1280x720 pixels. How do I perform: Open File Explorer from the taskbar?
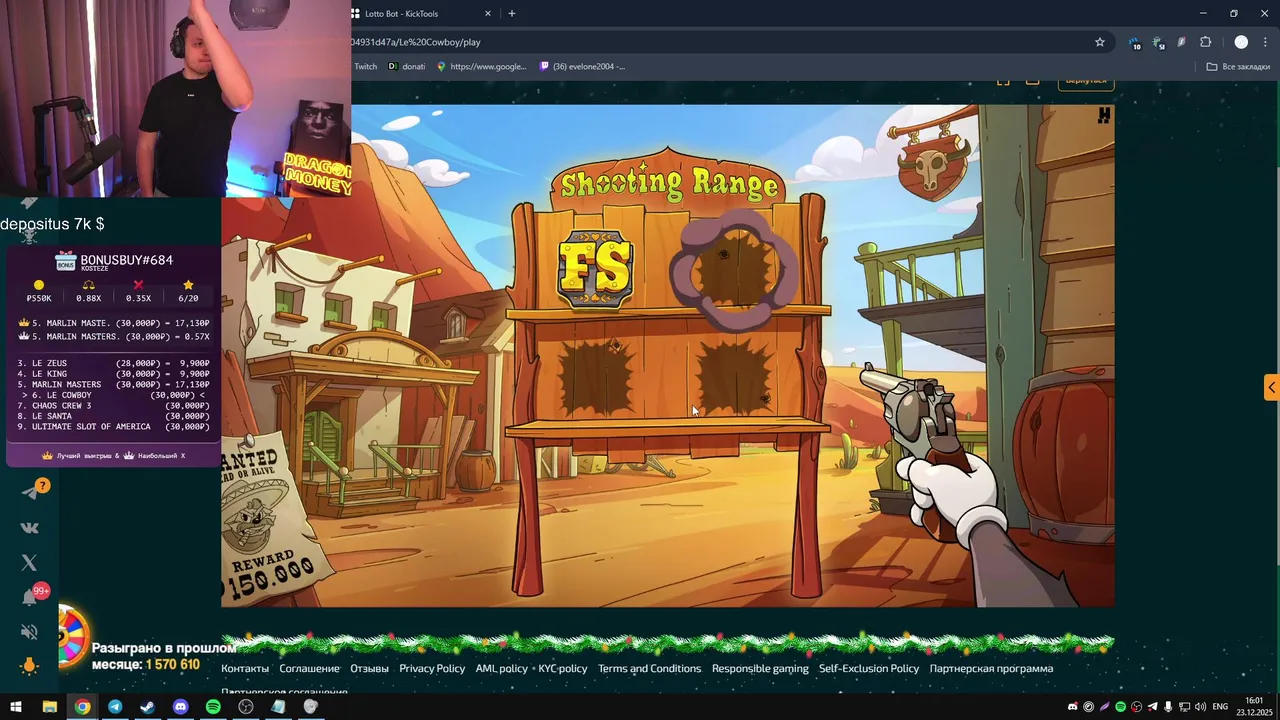click(x=49, y=707)
